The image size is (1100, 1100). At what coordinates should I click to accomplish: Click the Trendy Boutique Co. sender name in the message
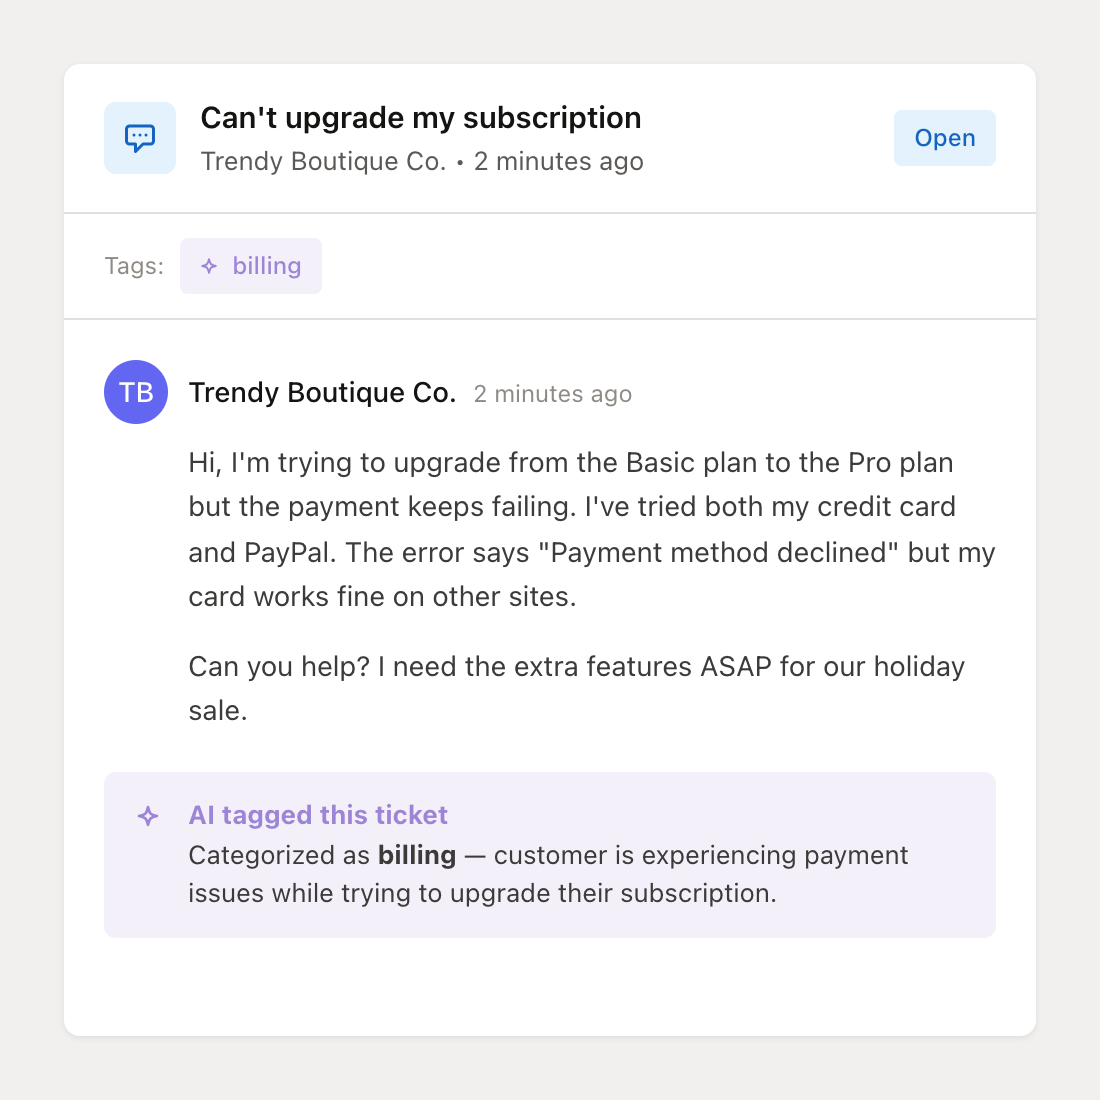click(322, 392)
